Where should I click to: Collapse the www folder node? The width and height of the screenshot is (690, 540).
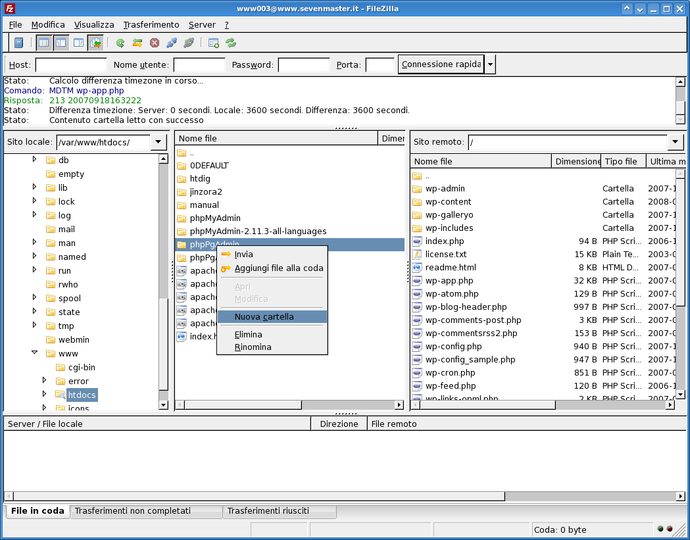click(34, 352)
